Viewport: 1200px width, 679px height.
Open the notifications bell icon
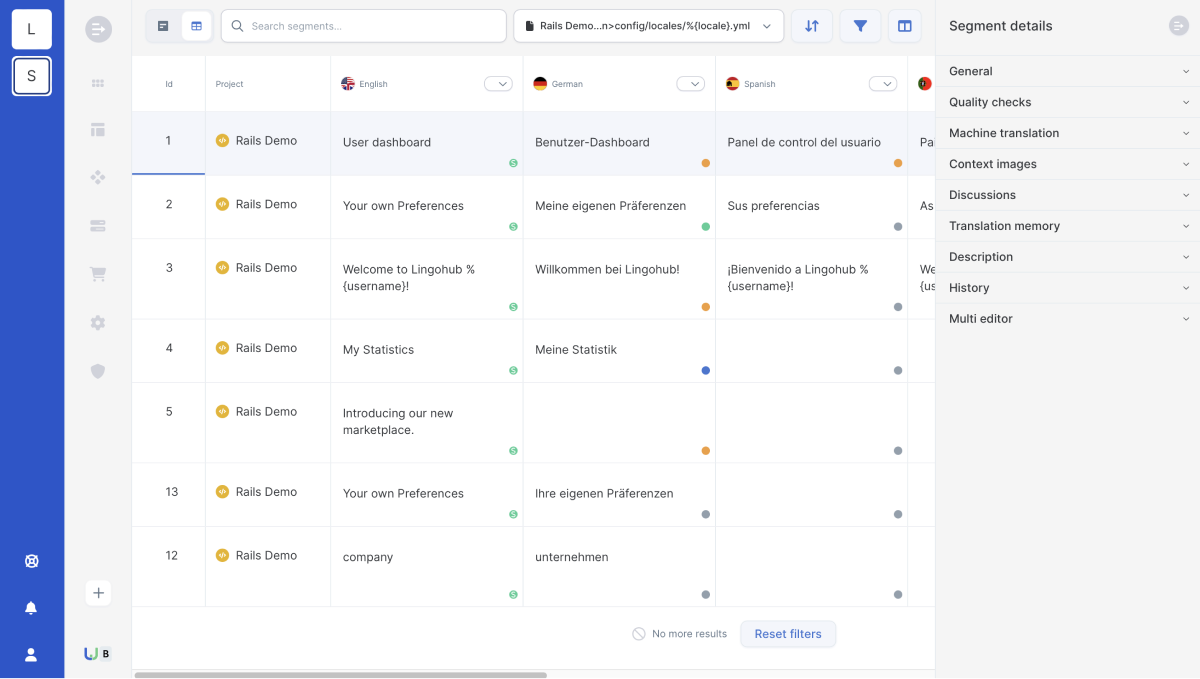point(31,608)
